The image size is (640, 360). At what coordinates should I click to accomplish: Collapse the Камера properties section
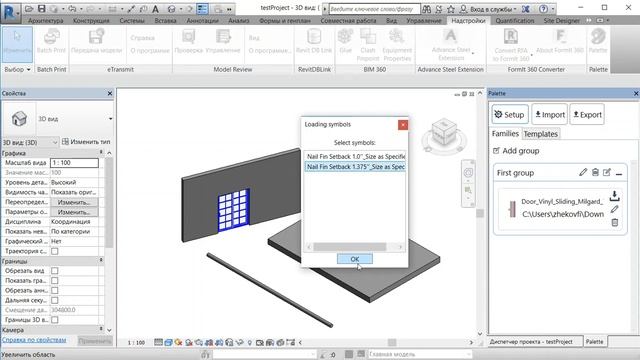pos(101,329)
